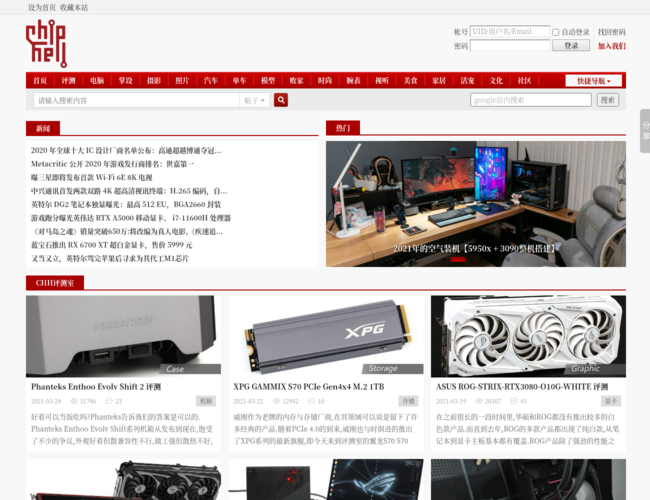Enable the 自动登录 auto-login checkbox
This screenshot has height=500, width=650.
[x=556, y=32]
